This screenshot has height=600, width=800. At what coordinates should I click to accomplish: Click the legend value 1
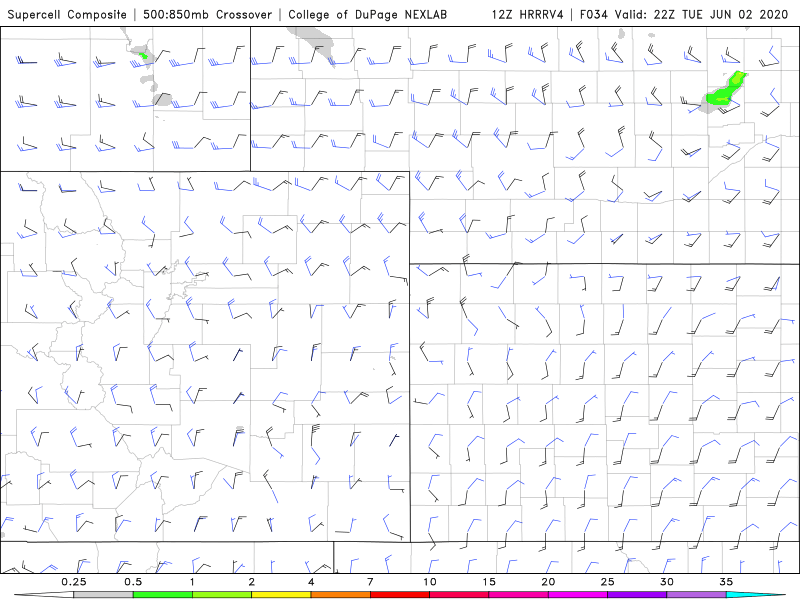coord(192,582)
